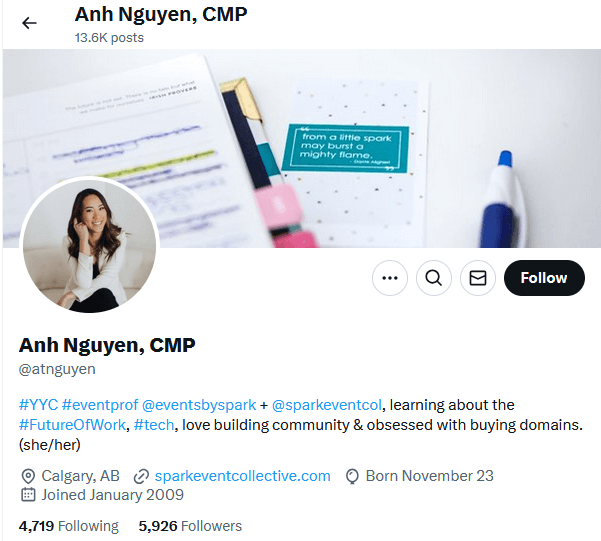Visit the @eventsbyspark profile
This screenshot has width=601, height=541.
click(199, 405)
